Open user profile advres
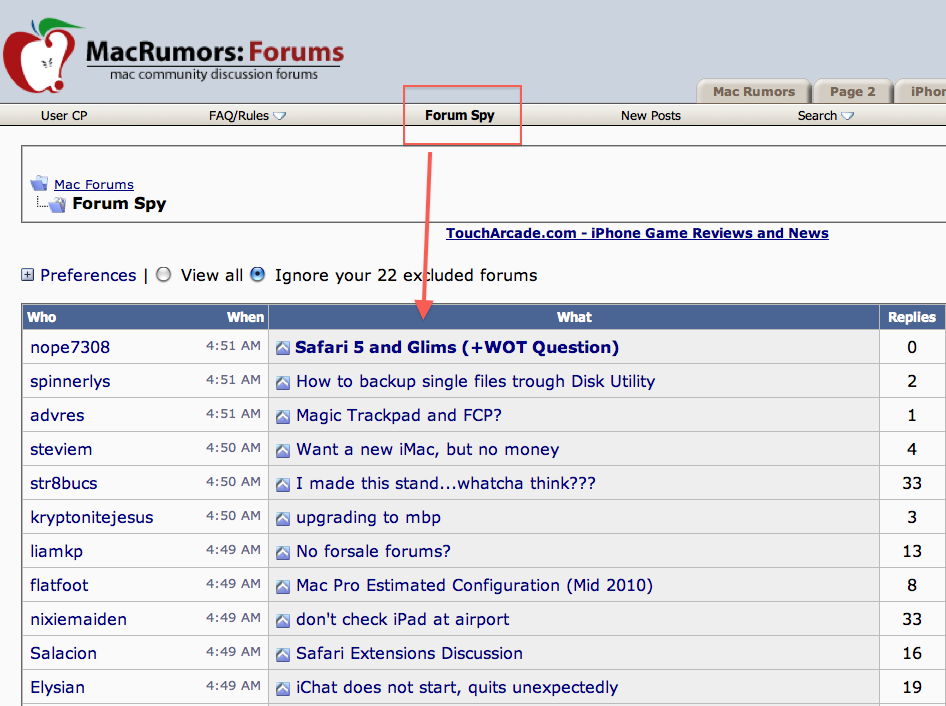 click(x=57, y=416)
